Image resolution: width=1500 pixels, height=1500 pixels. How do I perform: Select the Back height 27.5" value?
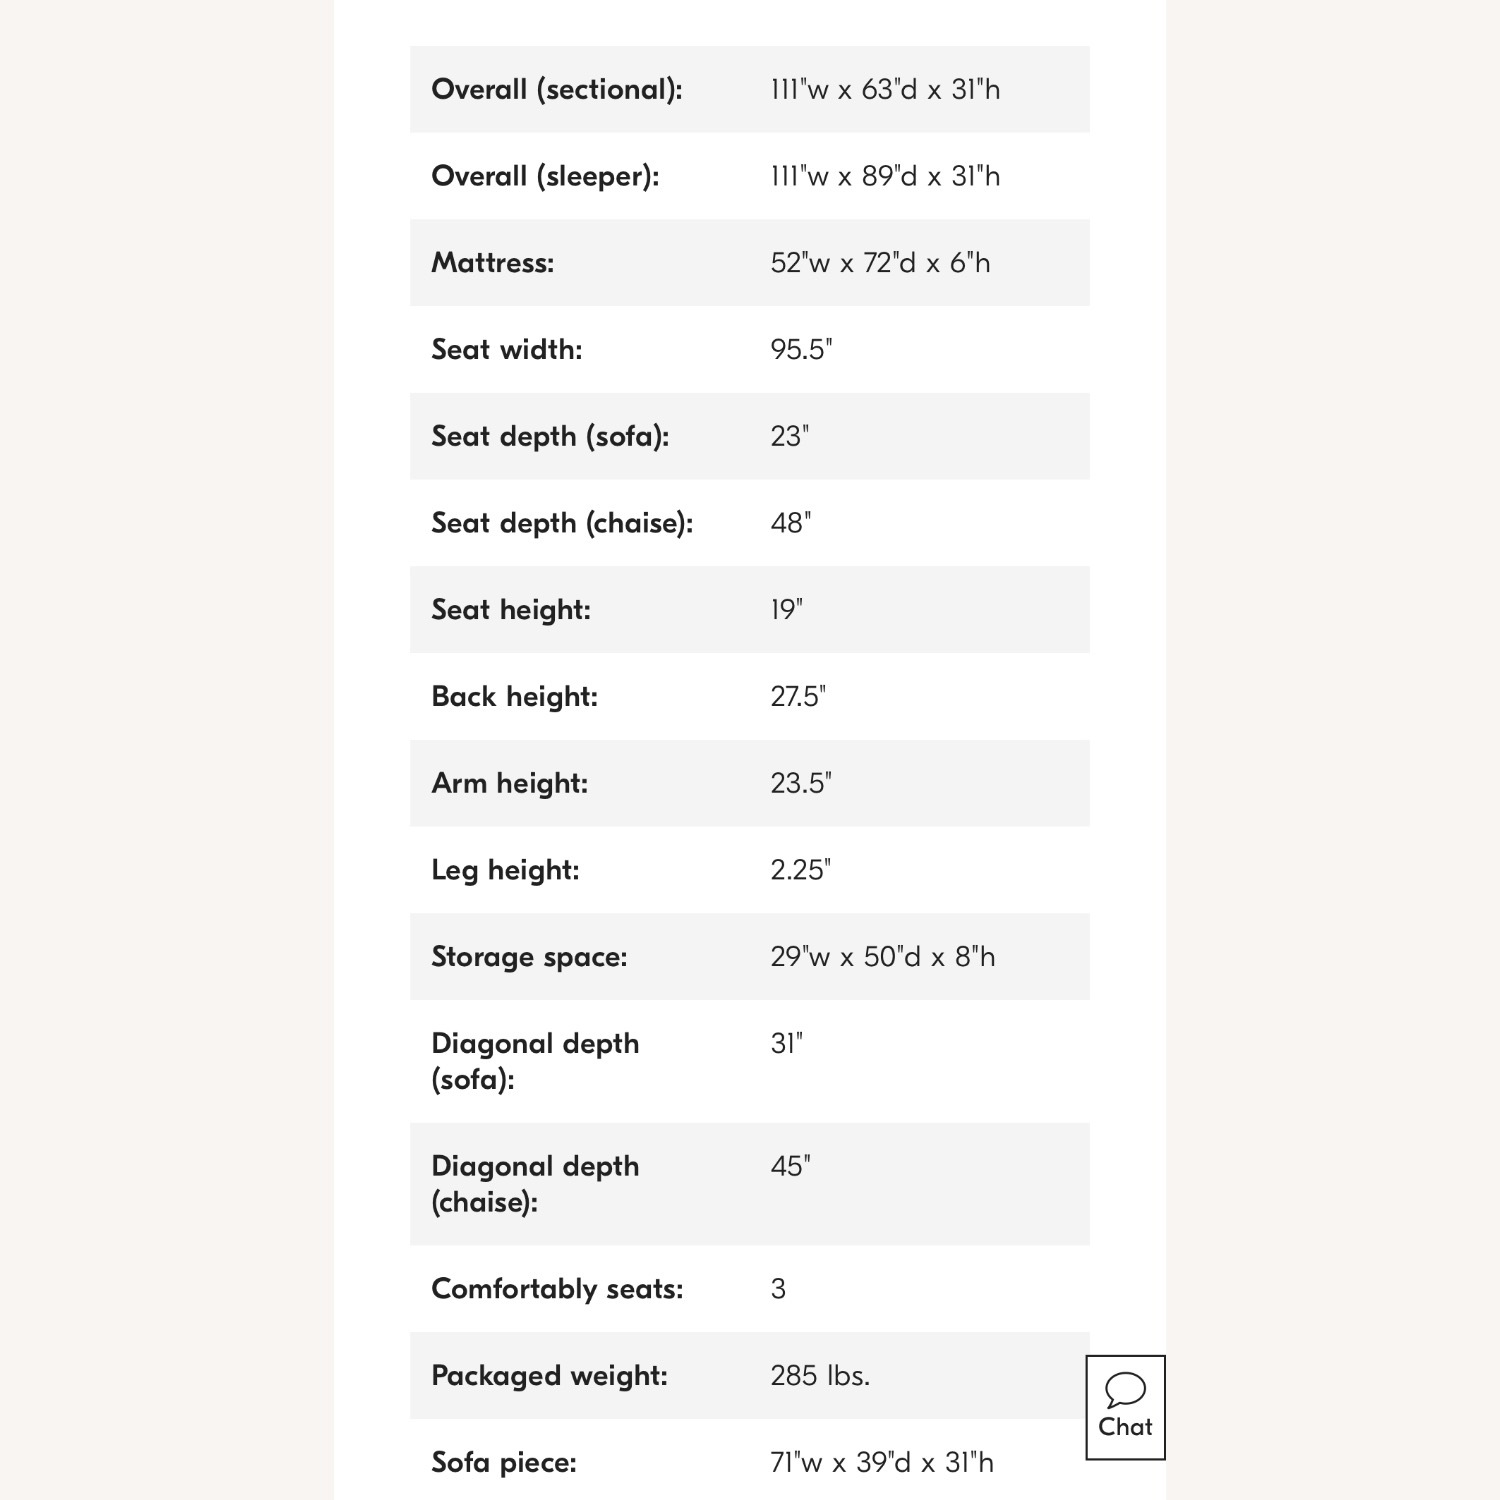[797, 696]
